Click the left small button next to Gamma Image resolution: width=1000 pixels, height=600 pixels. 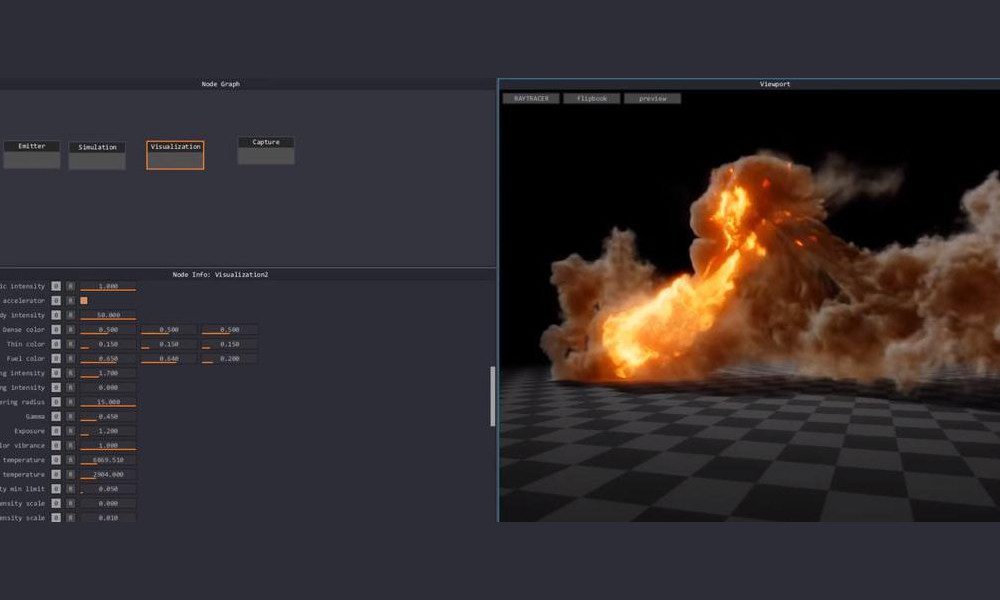tap(56, 417)
